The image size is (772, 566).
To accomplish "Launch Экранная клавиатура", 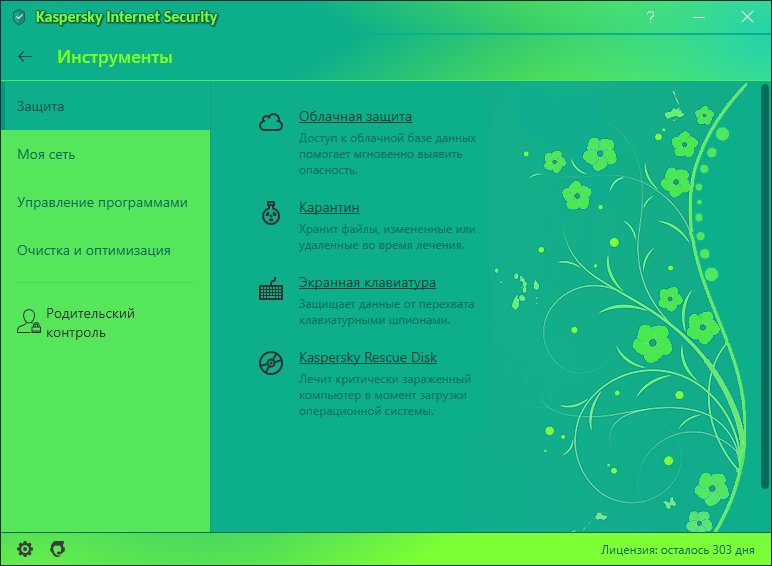I will [x=367, y=283].
